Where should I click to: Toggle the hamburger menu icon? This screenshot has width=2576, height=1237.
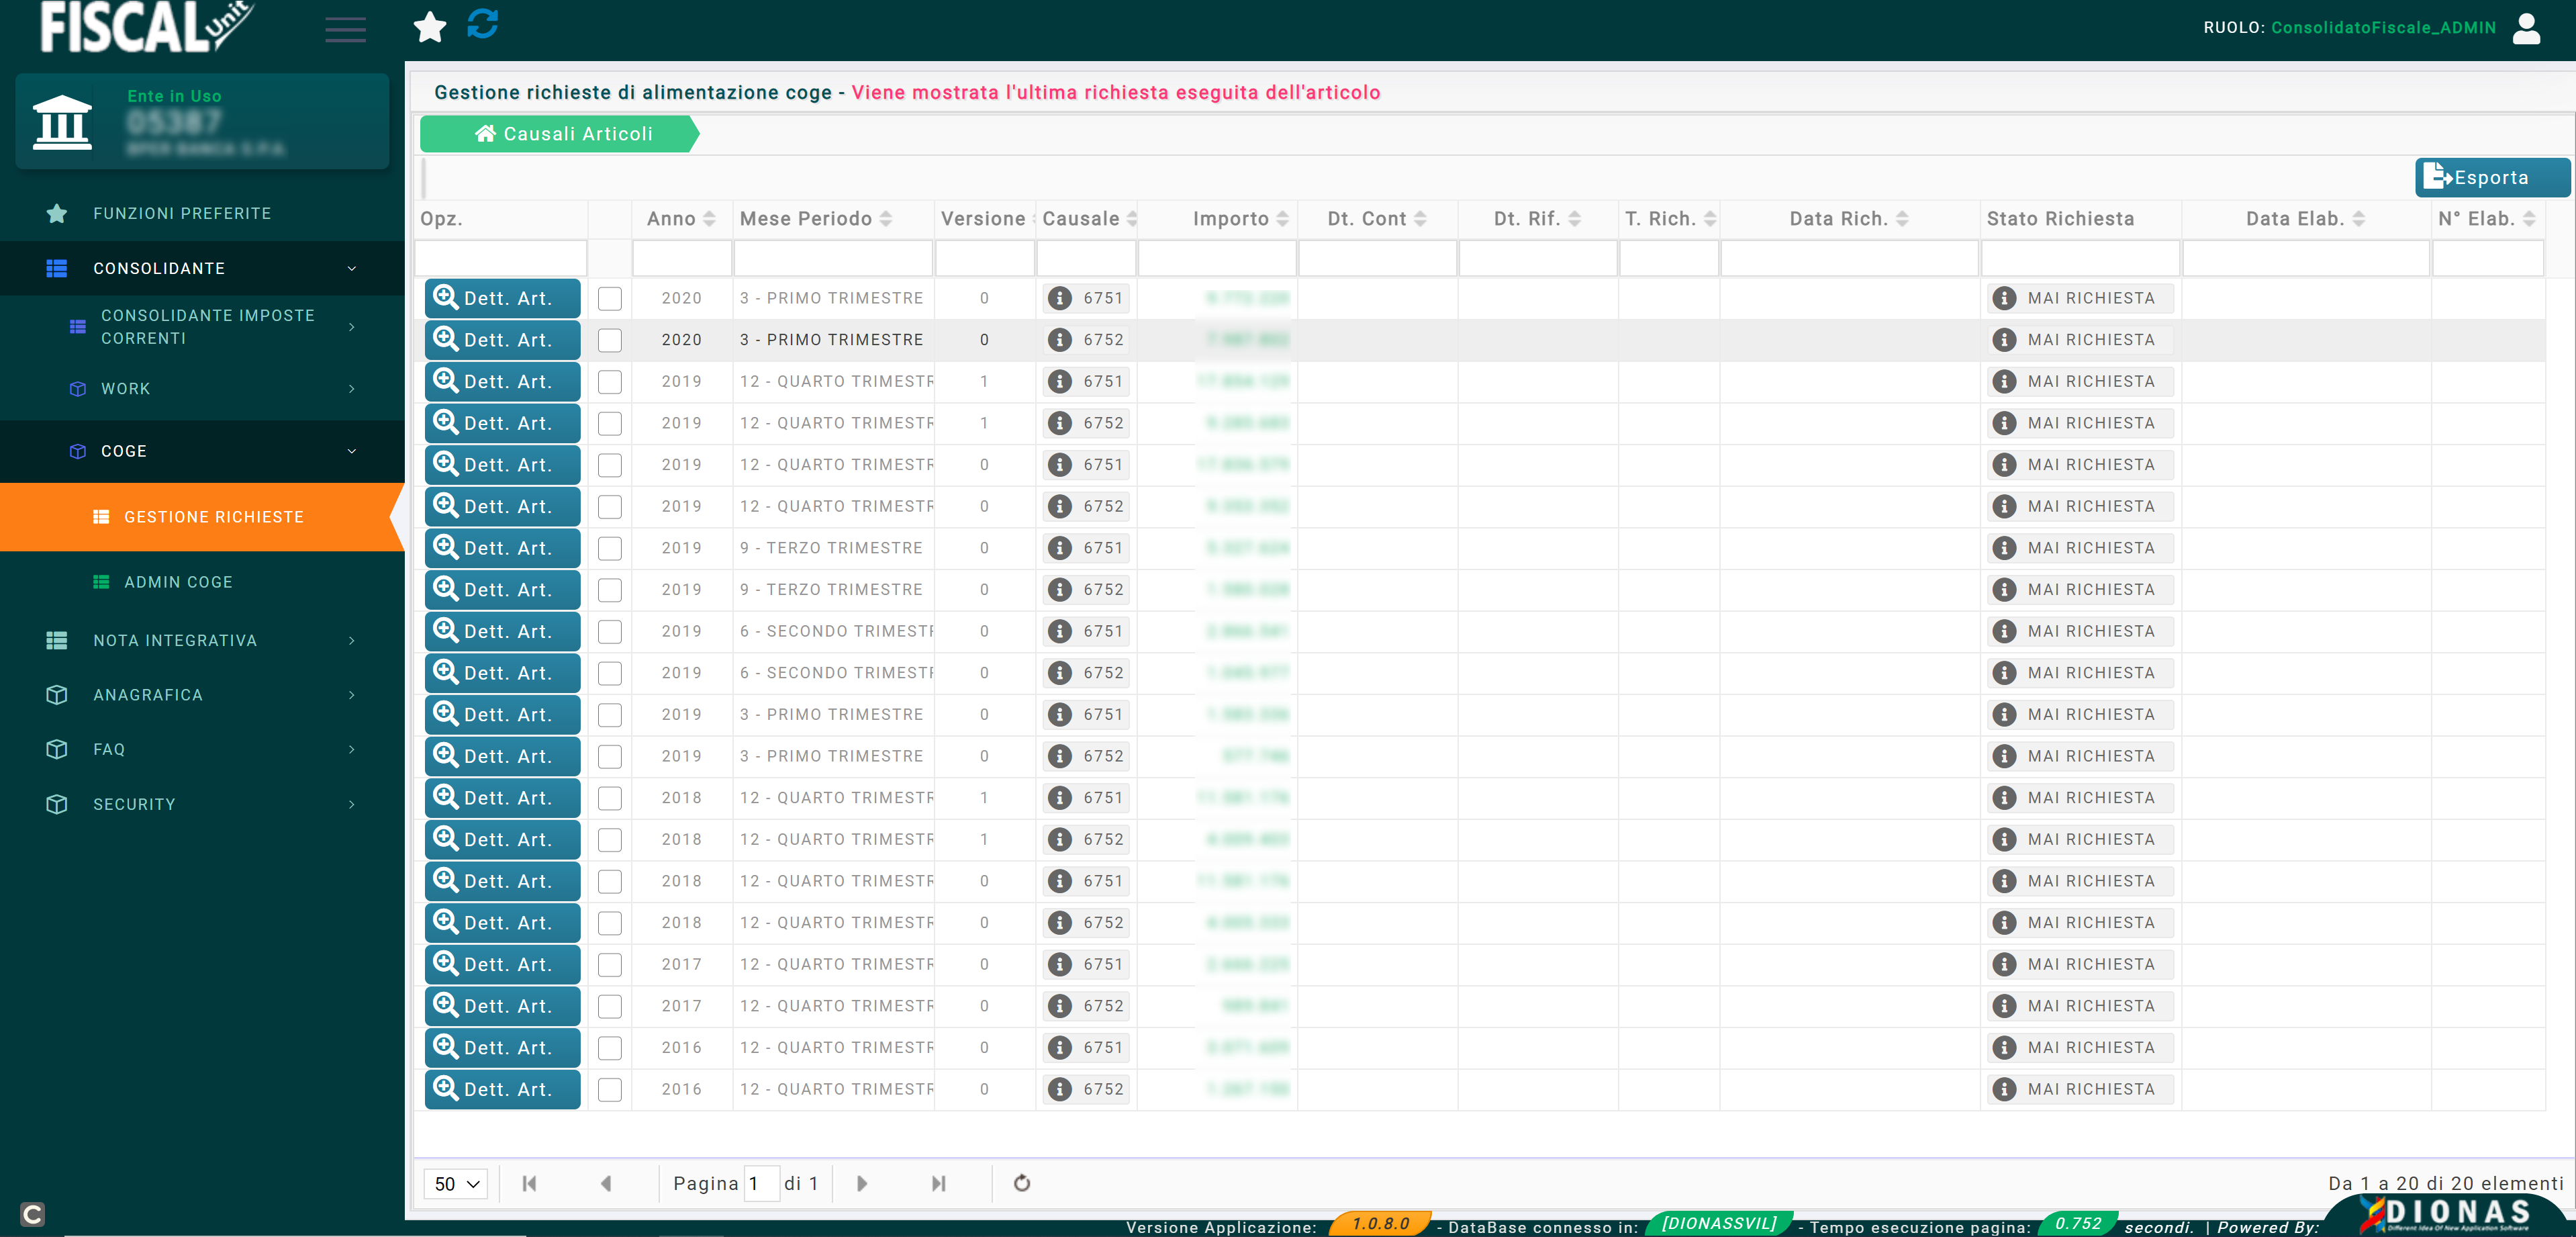(345, 30)
